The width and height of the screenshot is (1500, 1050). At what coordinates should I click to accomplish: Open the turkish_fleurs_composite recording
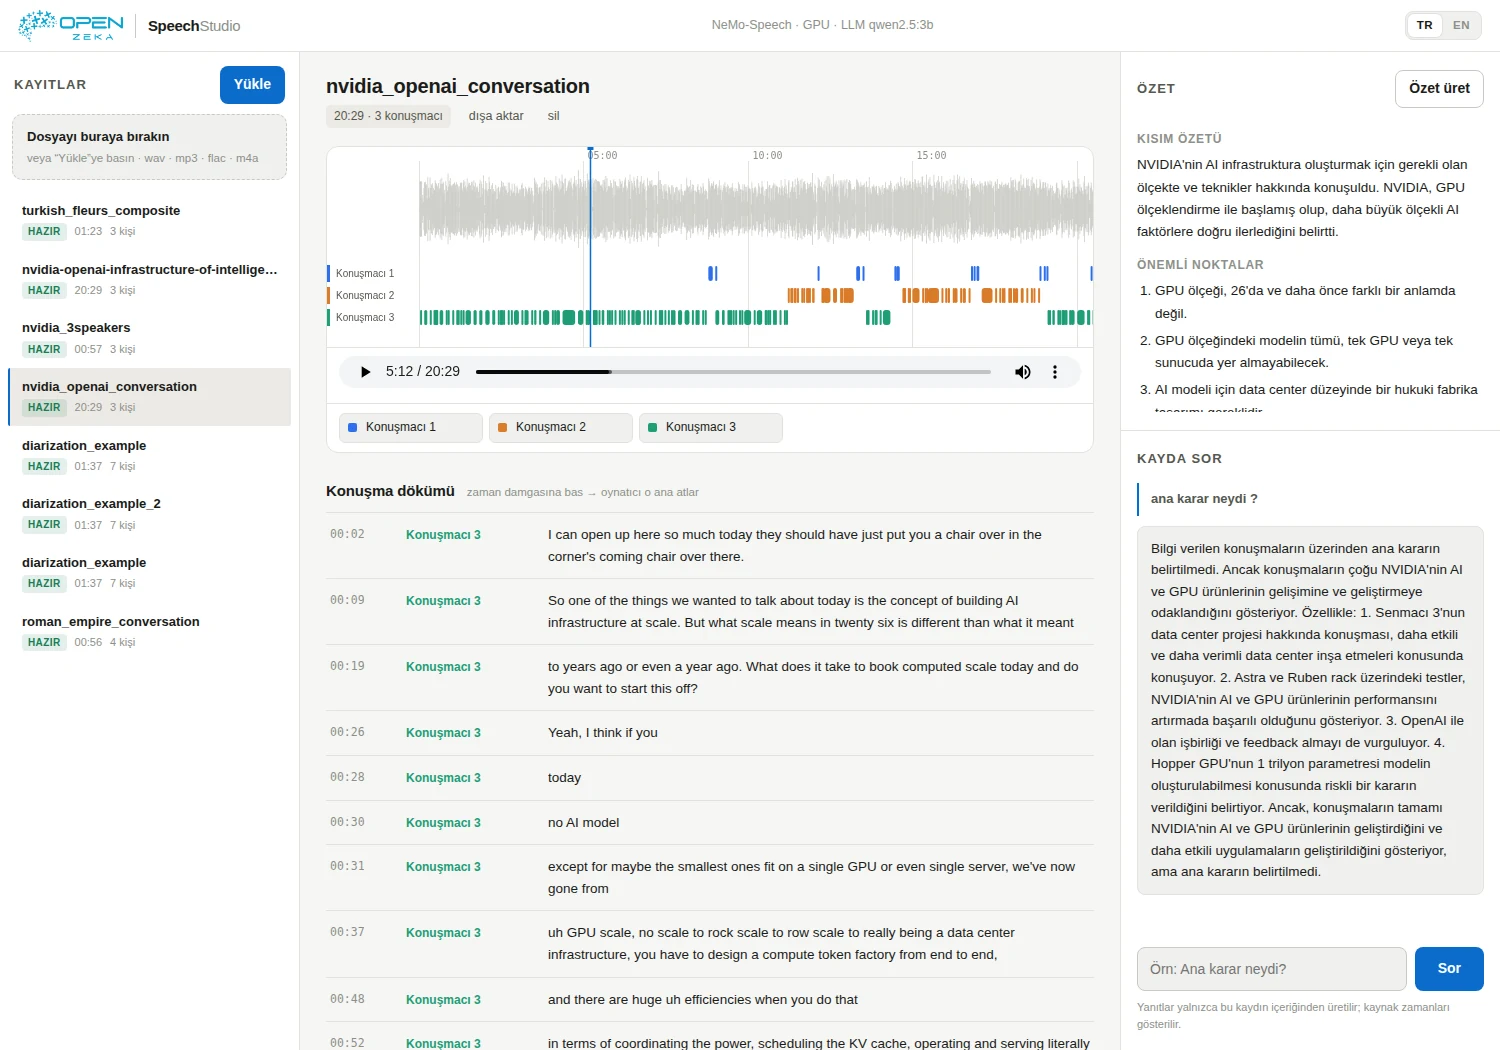(149, 221)
